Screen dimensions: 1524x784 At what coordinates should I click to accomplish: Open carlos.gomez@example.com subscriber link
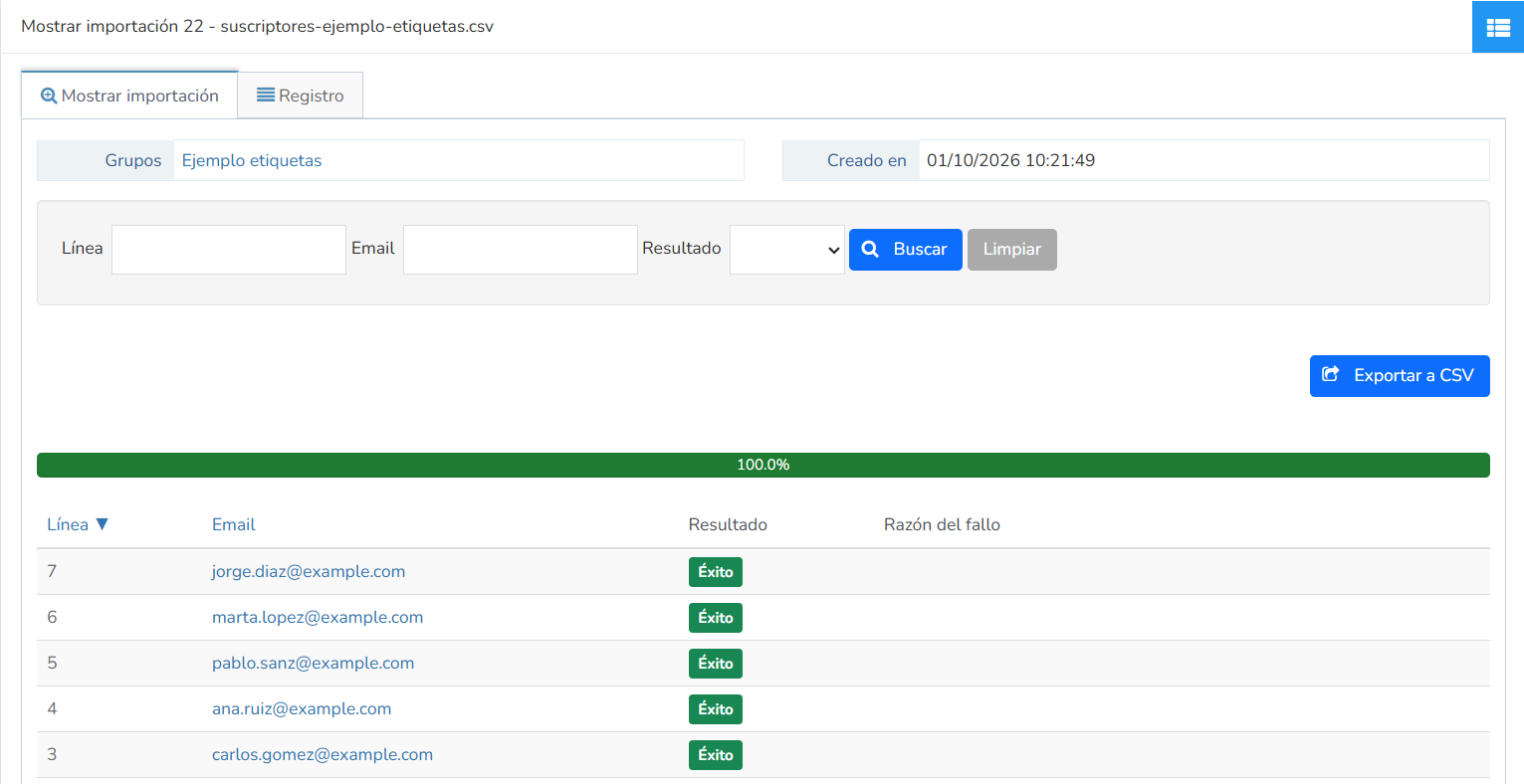tap(322, 755)
